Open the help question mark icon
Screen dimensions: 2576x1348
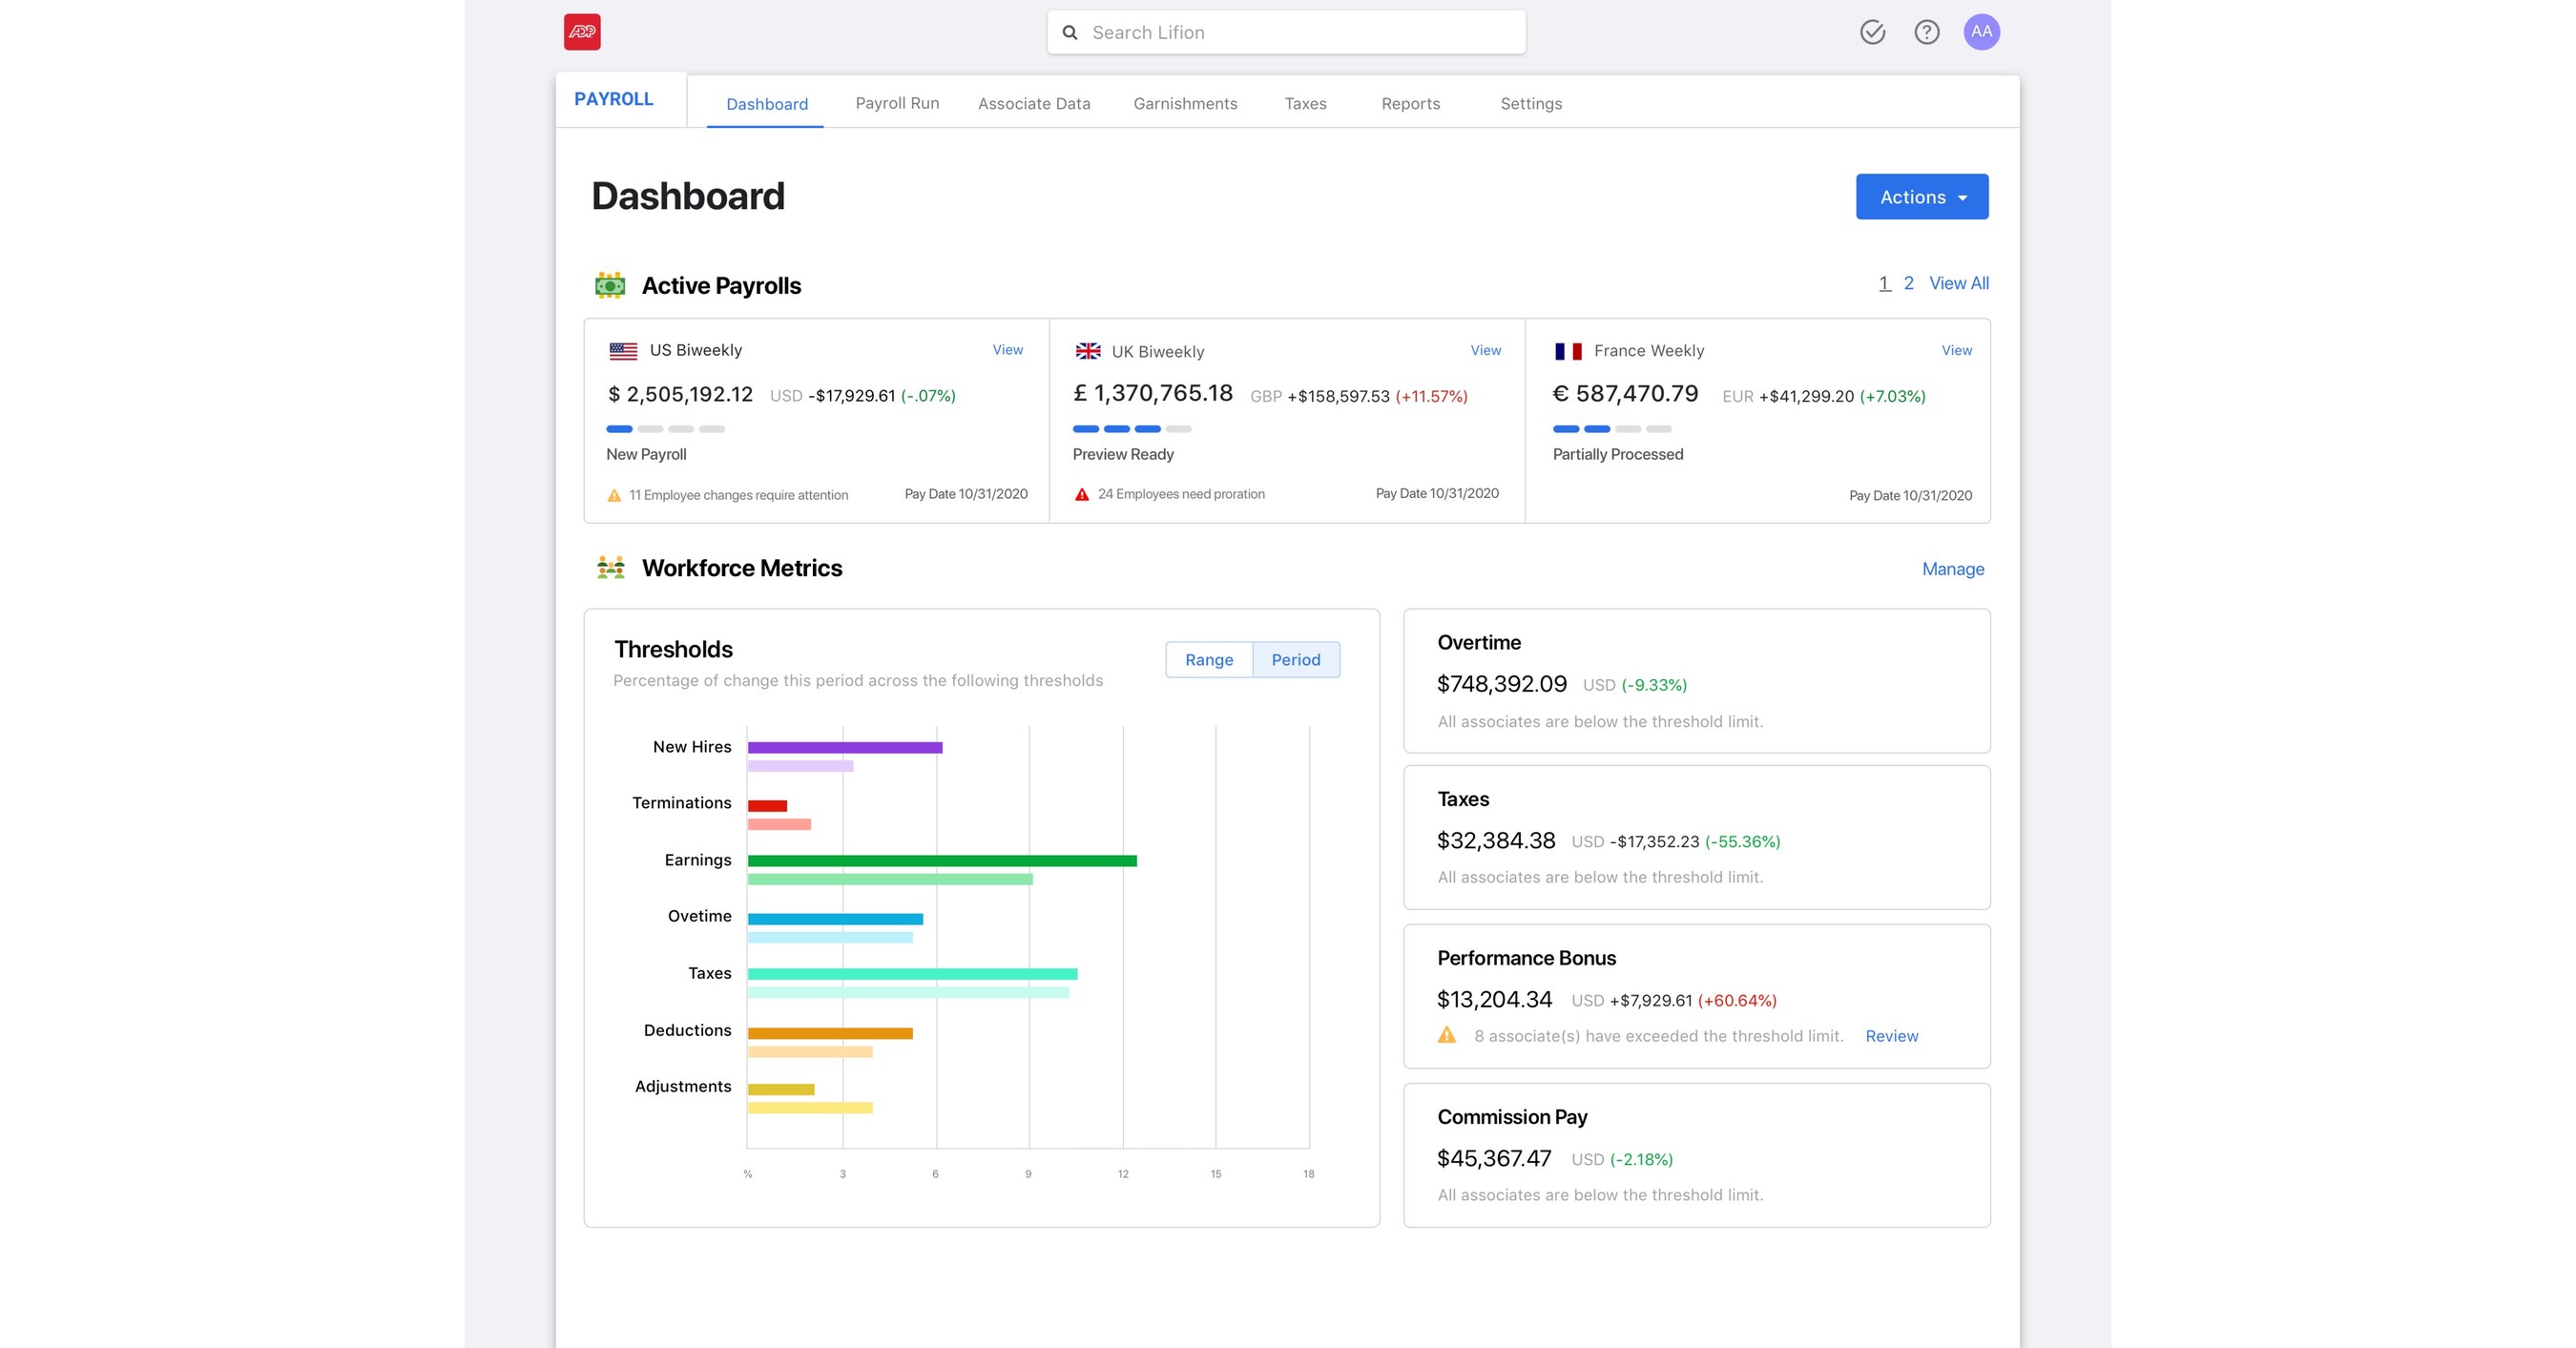(x=1926, y=32)
